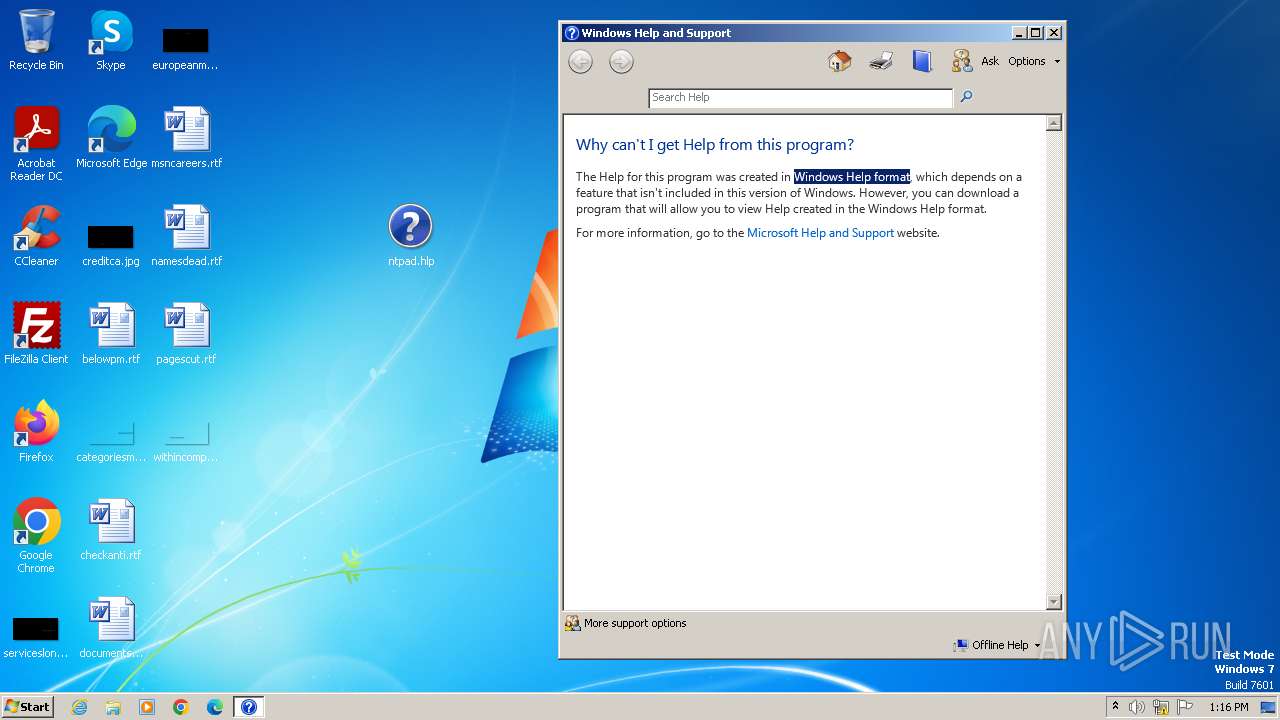Select the CCleaner desktop shortcut
1280x720 pixels.
pos(36,236)
